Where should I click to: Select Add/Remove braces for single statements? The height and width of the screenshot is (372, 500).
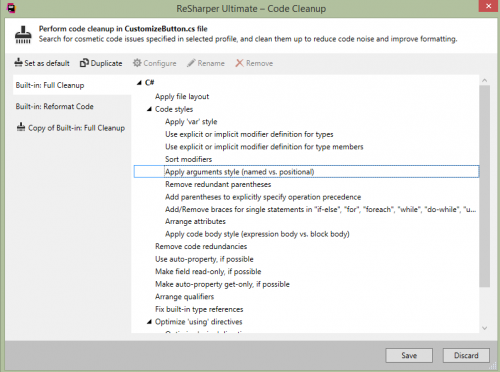pyautogui.click(x=320, y=209)
